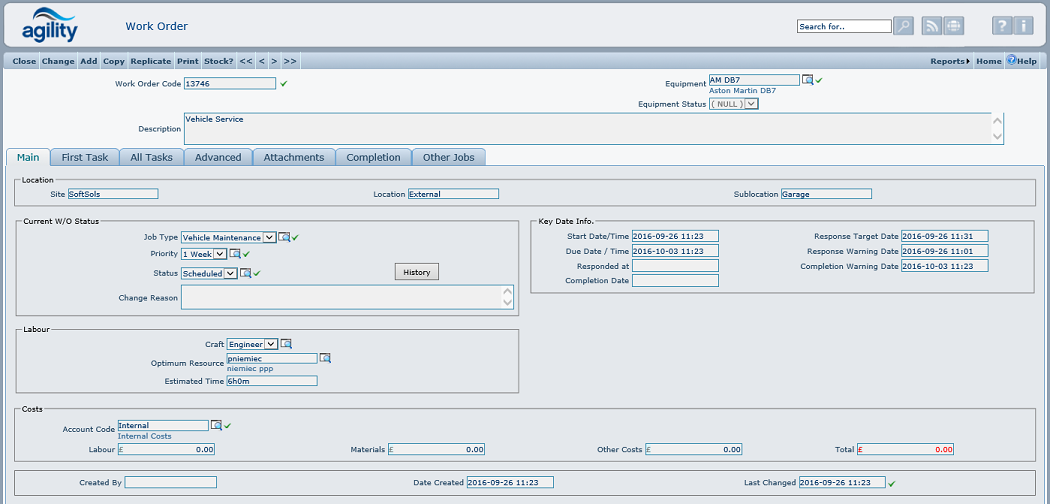Open the info icon in header
This screenshot has width=1050, height=504.
click(1024, 26)
